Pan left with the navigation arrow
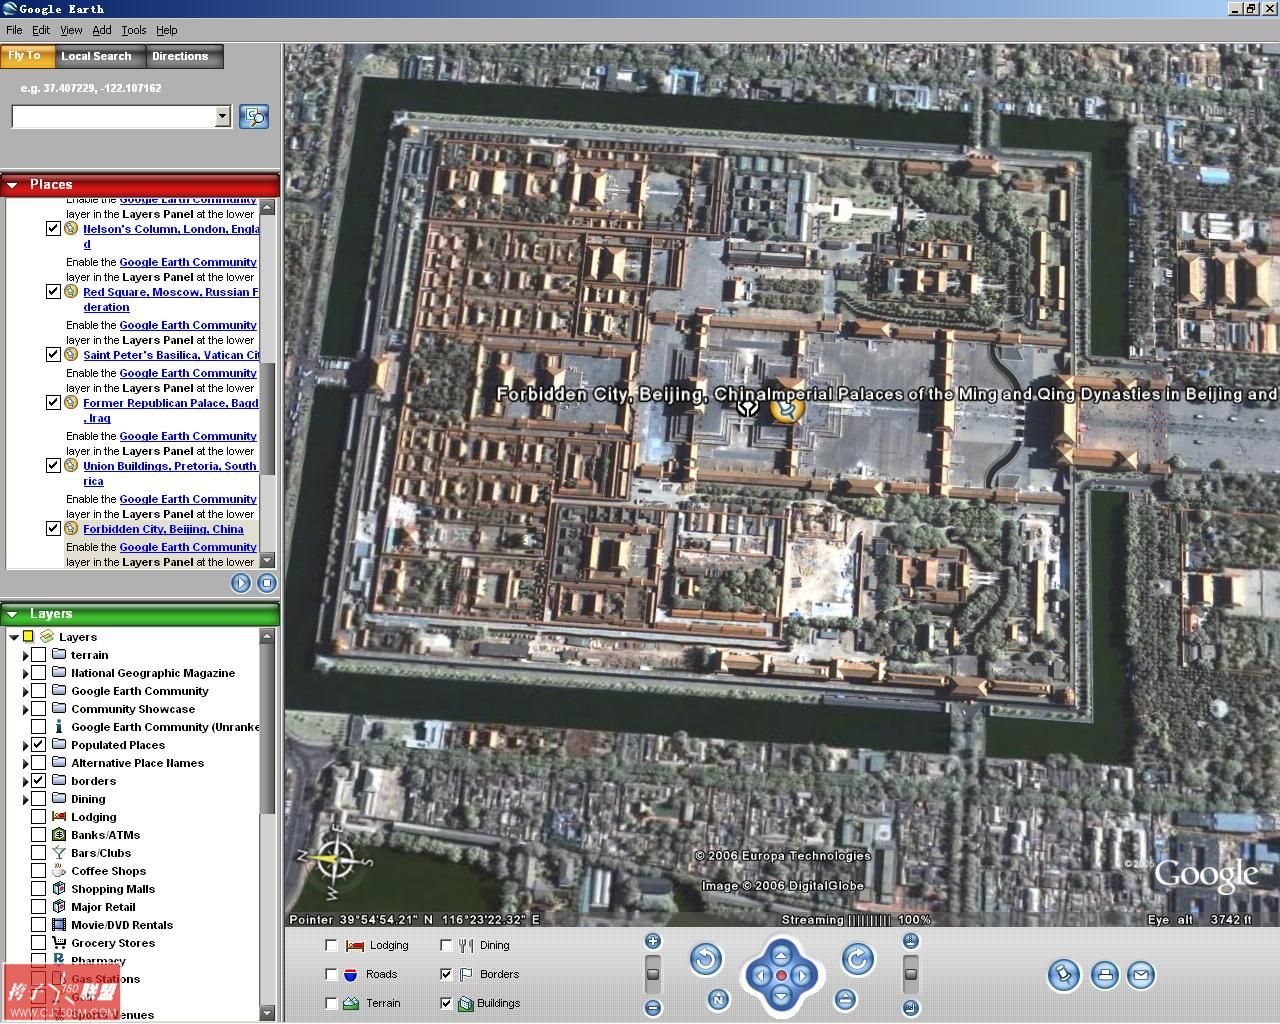This screenshot has width=1280, height=1024. 761,976
